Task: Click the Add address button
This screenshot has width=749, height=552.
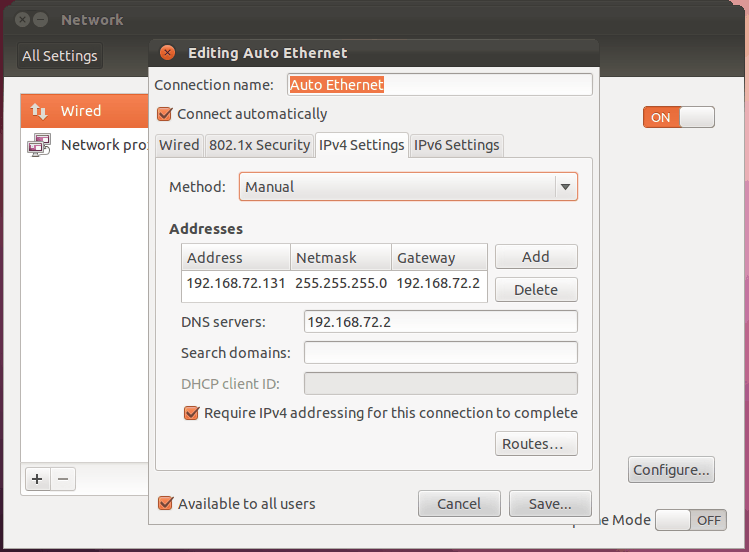Action: 535,257
